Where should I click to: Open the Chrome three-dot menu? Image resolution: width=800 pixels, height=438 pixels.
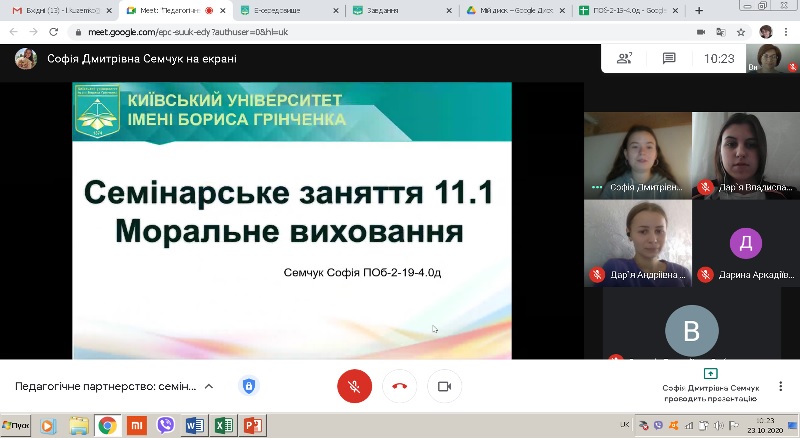784,32
